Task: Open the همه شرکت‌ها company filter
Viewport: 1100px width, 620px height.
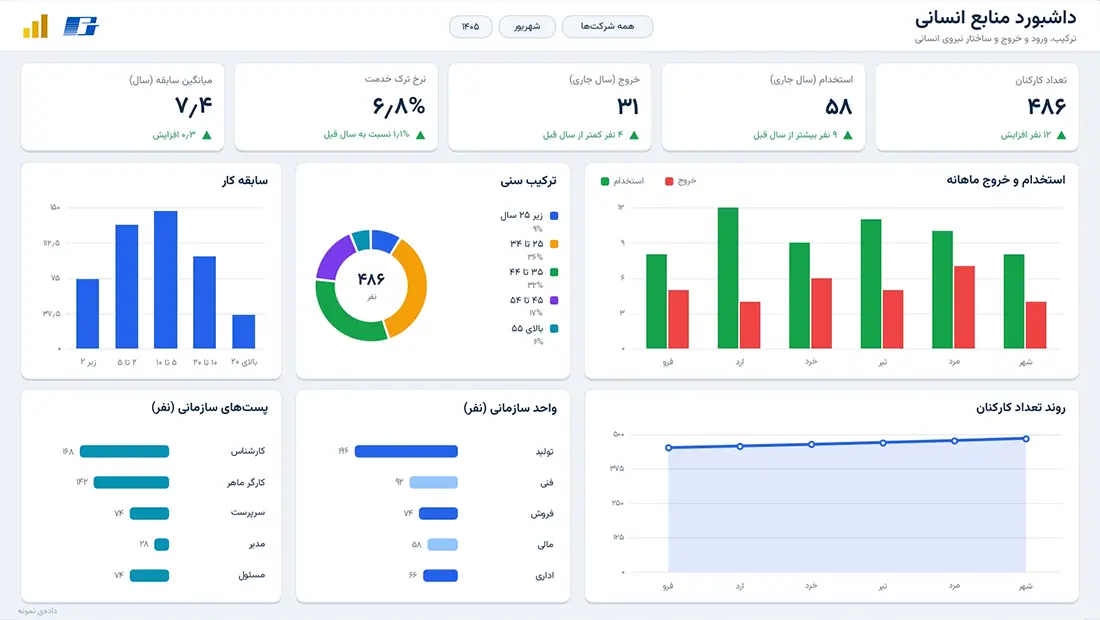Action: click(x=608, y=27)
